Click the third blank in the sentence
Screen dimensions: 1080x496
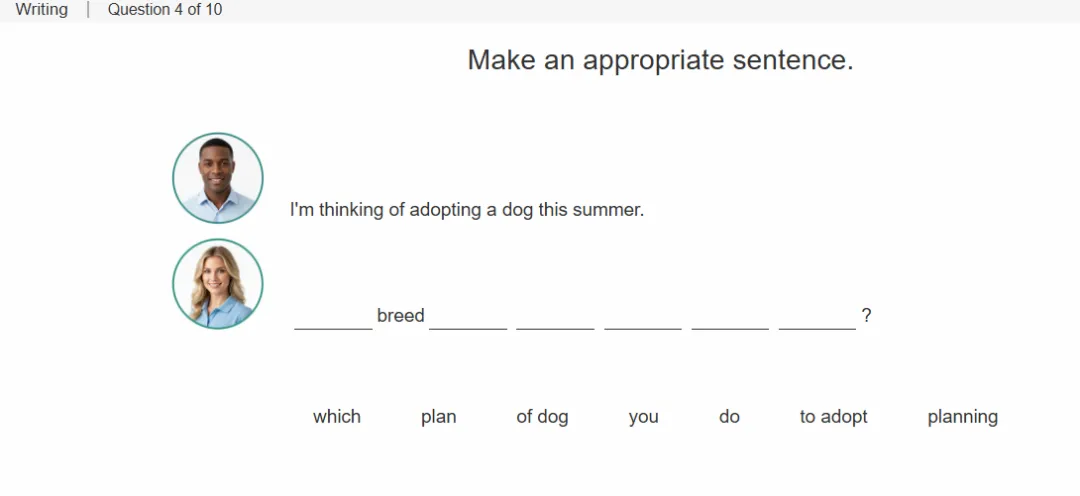(x=555, y=318)
